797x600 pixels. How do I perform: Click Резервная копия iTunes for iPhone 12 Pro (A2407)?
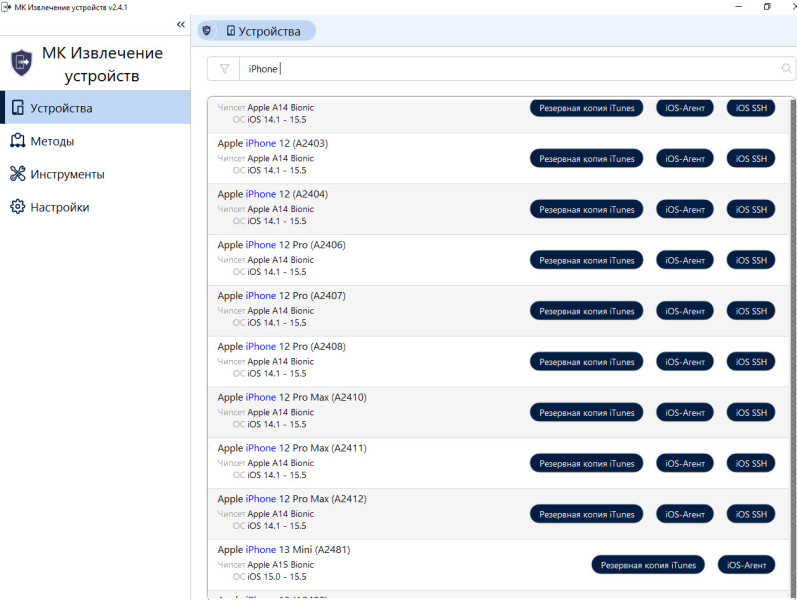(587, 311)
